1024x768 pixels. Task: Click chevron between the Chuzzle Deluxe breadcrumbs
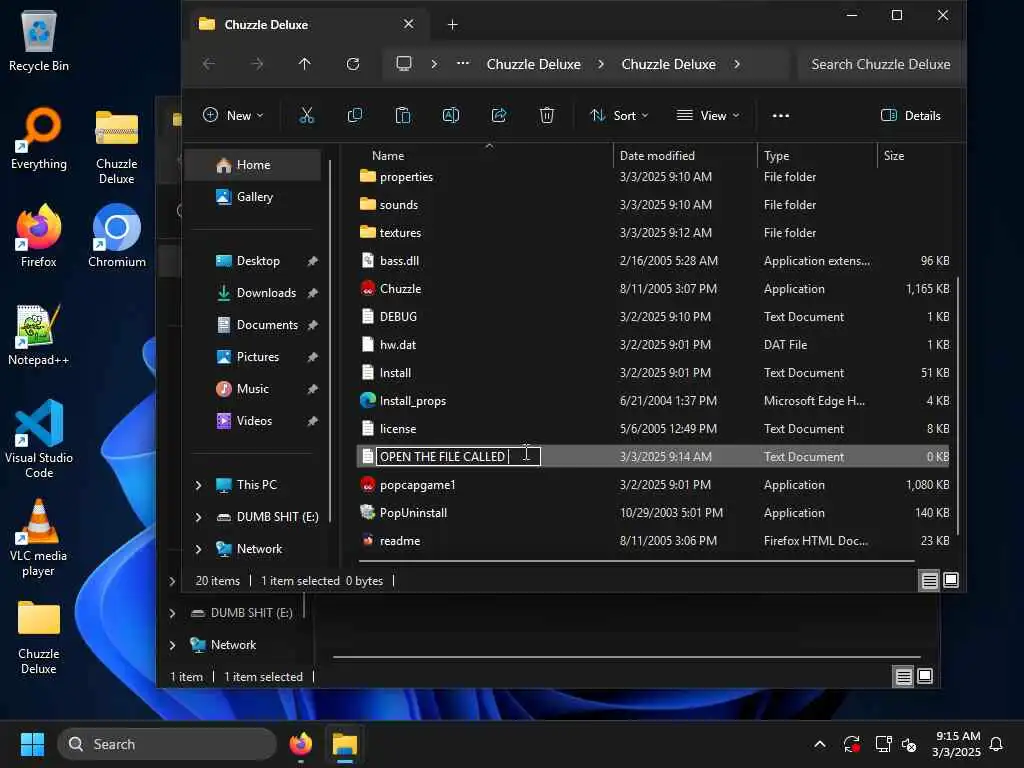tap(601, 64)
